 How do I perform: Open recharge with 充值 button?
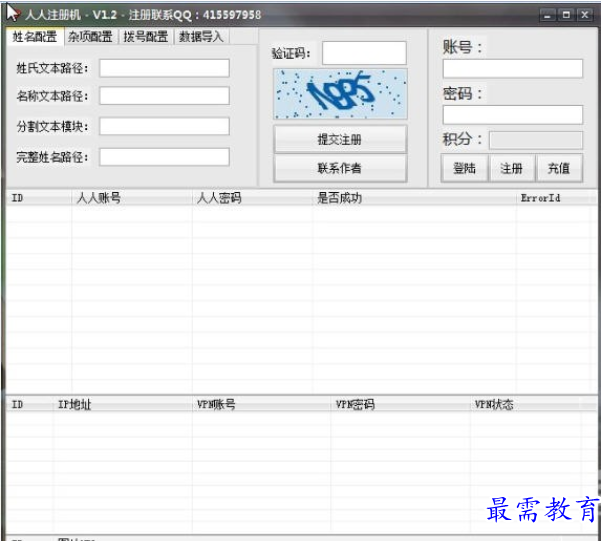559,168
